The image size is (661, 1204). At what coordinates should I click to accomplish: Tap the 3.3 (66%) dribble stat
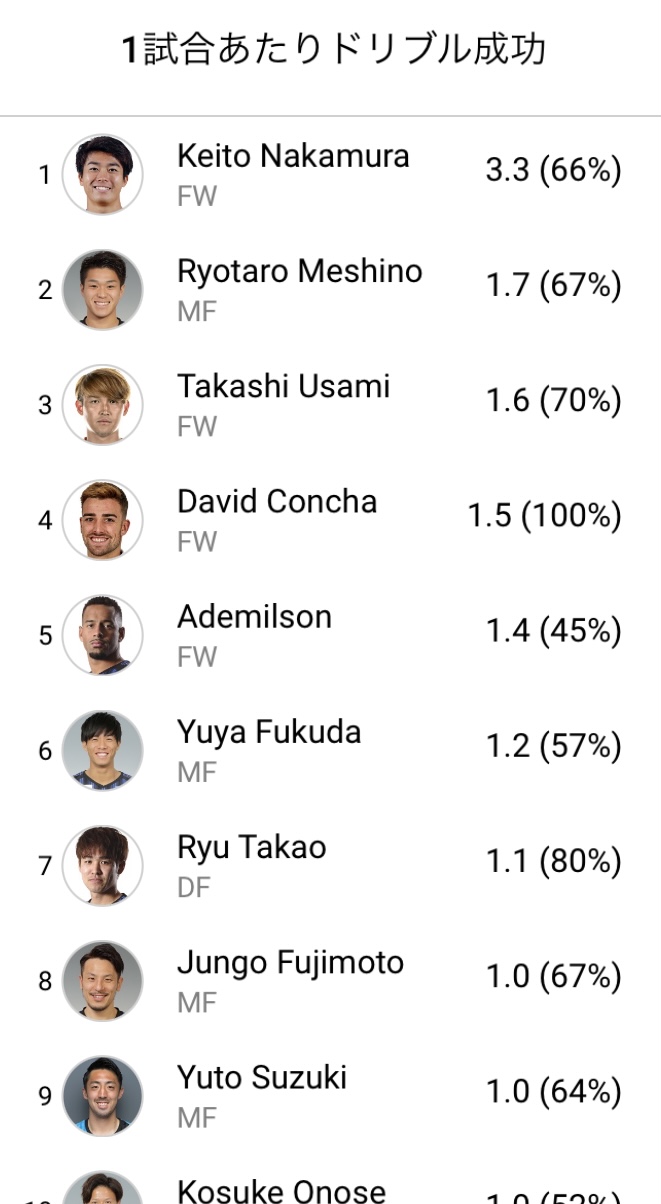point(553,171)
